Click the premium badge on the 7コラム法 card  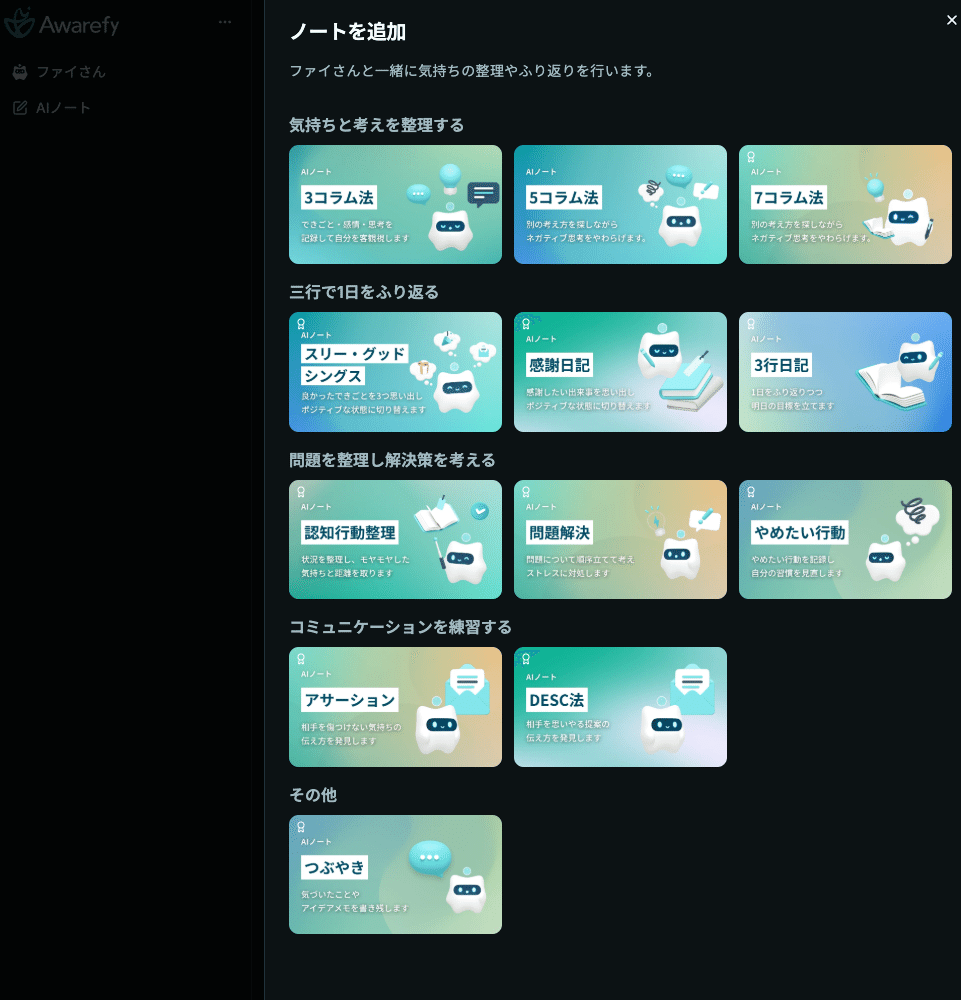point(749,154)
